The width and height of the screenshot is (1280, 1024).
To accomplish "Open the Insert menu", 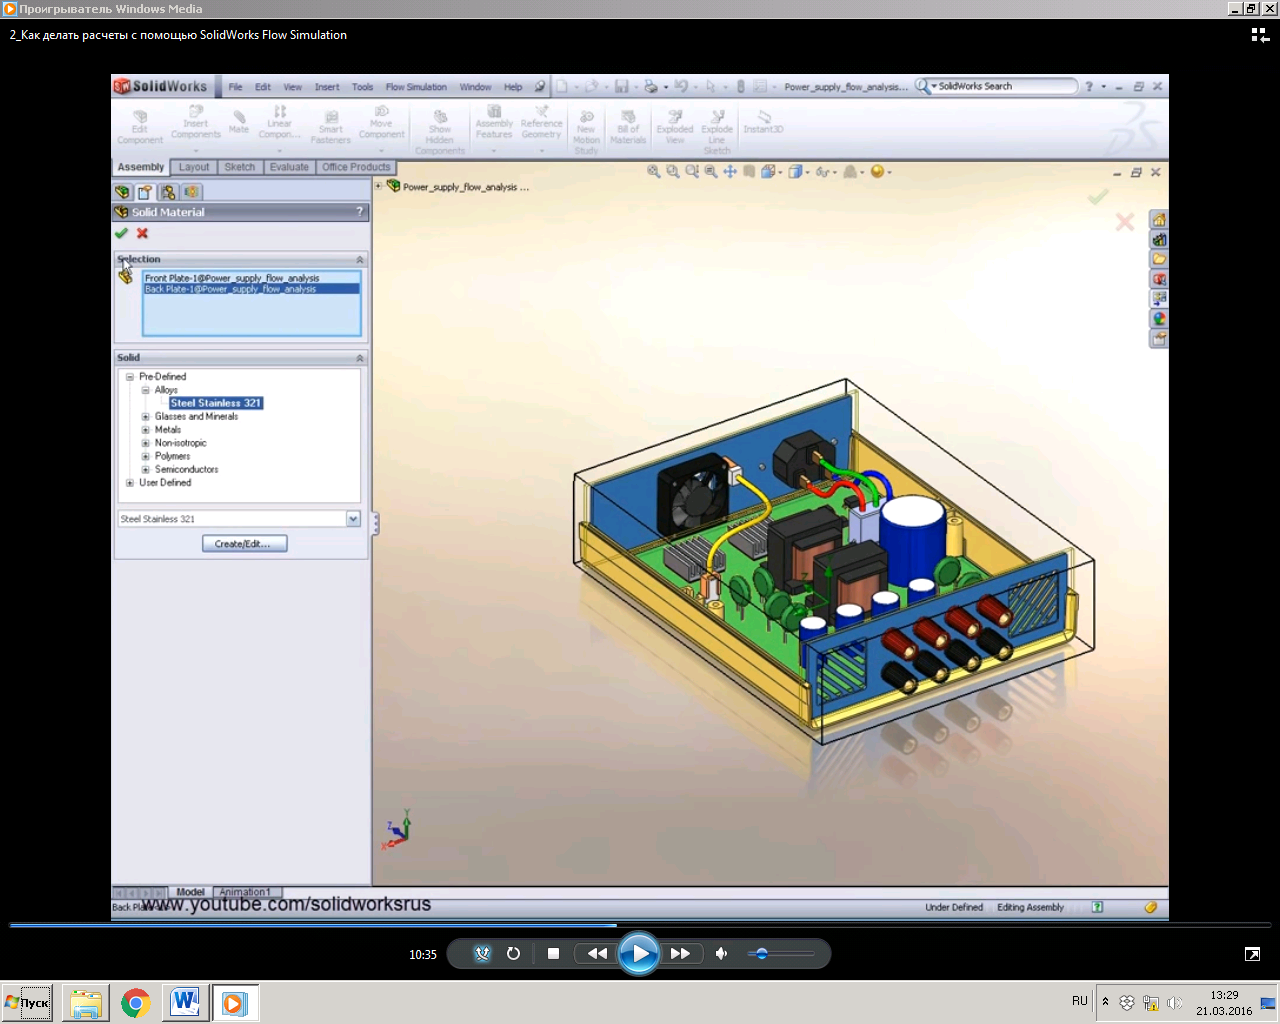I will coord(327,87).
